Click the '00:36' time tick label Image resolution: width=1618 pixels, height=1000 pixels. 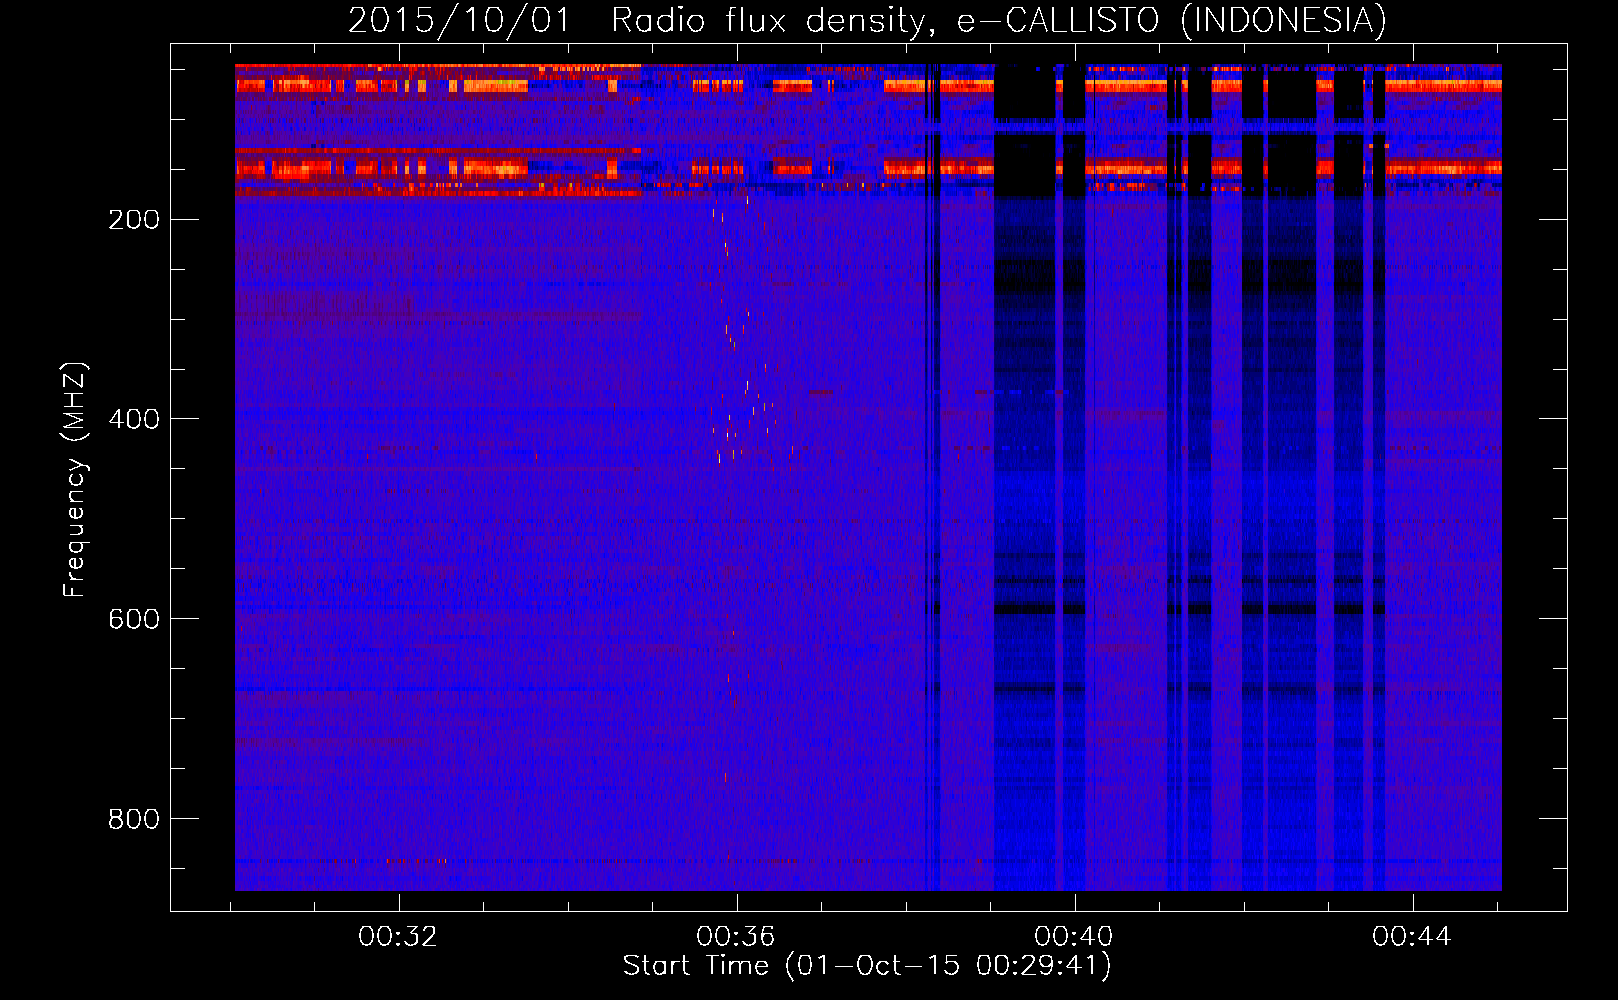[736, 937]
